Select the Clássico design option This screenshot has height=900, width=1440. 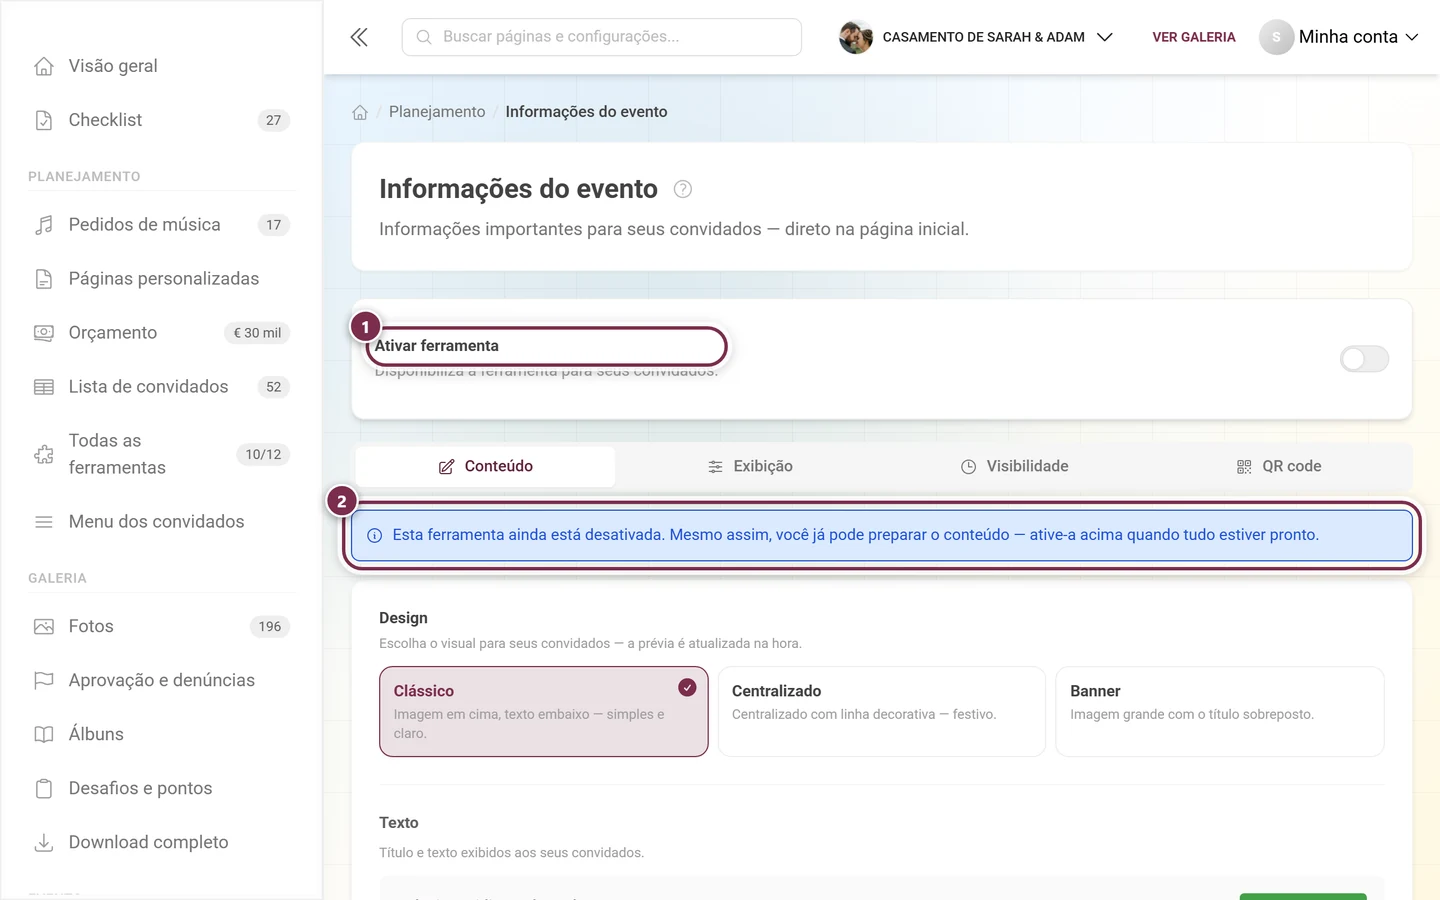544,712
